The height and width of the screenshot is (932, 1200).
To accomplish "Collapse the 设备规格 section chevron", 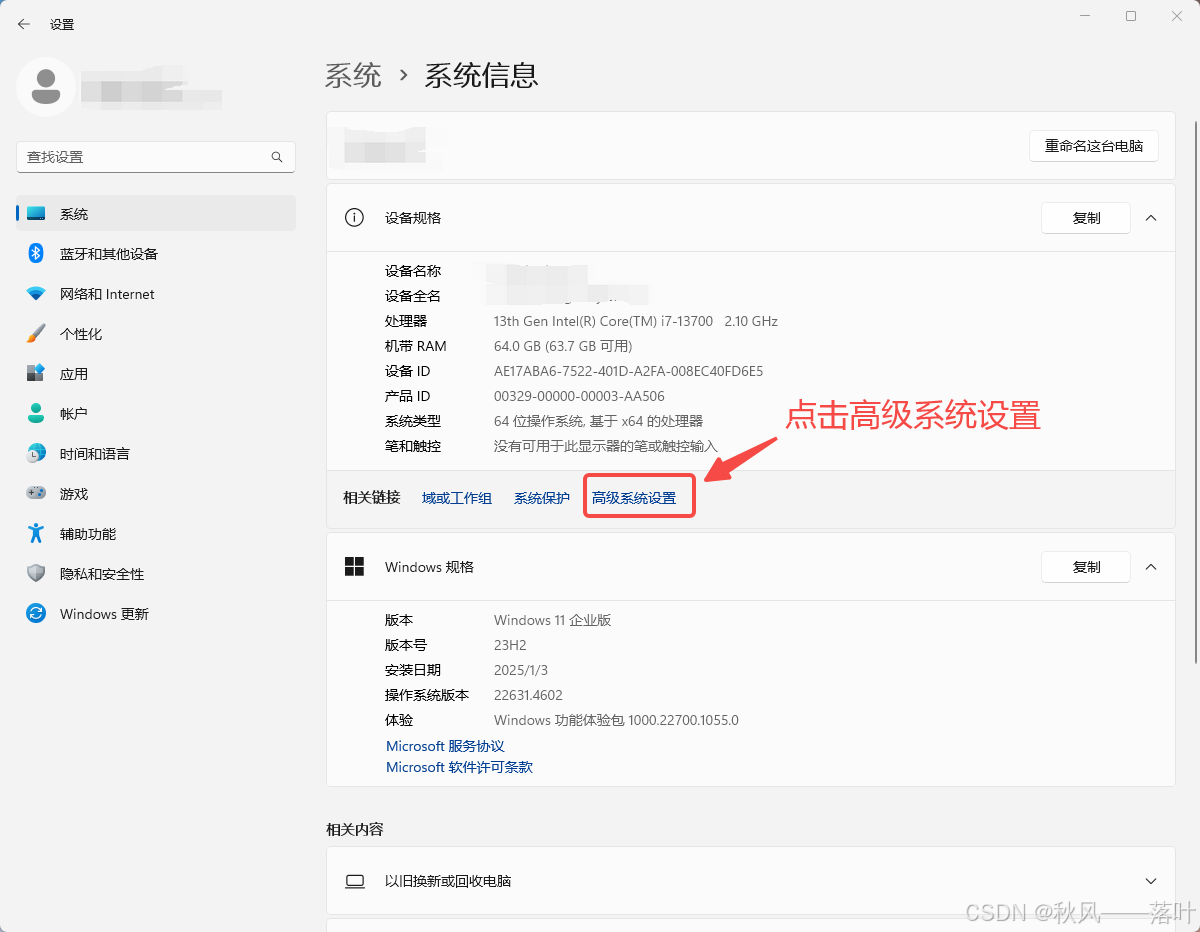I will pyautogui.click(x=1151, y=217).
